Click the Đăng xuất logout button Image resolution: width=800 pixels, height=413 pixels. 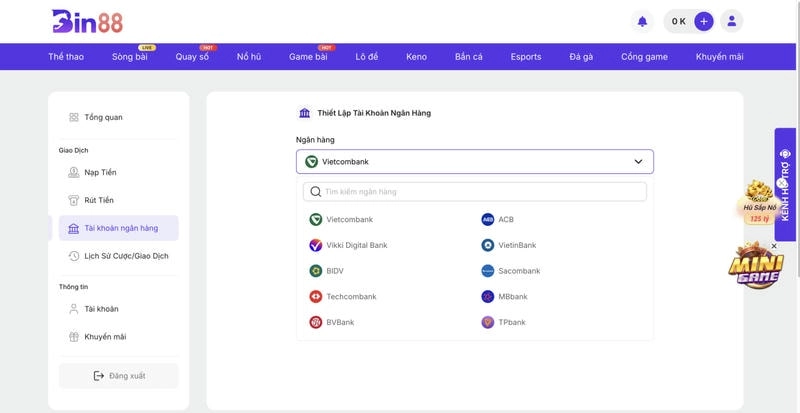tap(119, 375)
